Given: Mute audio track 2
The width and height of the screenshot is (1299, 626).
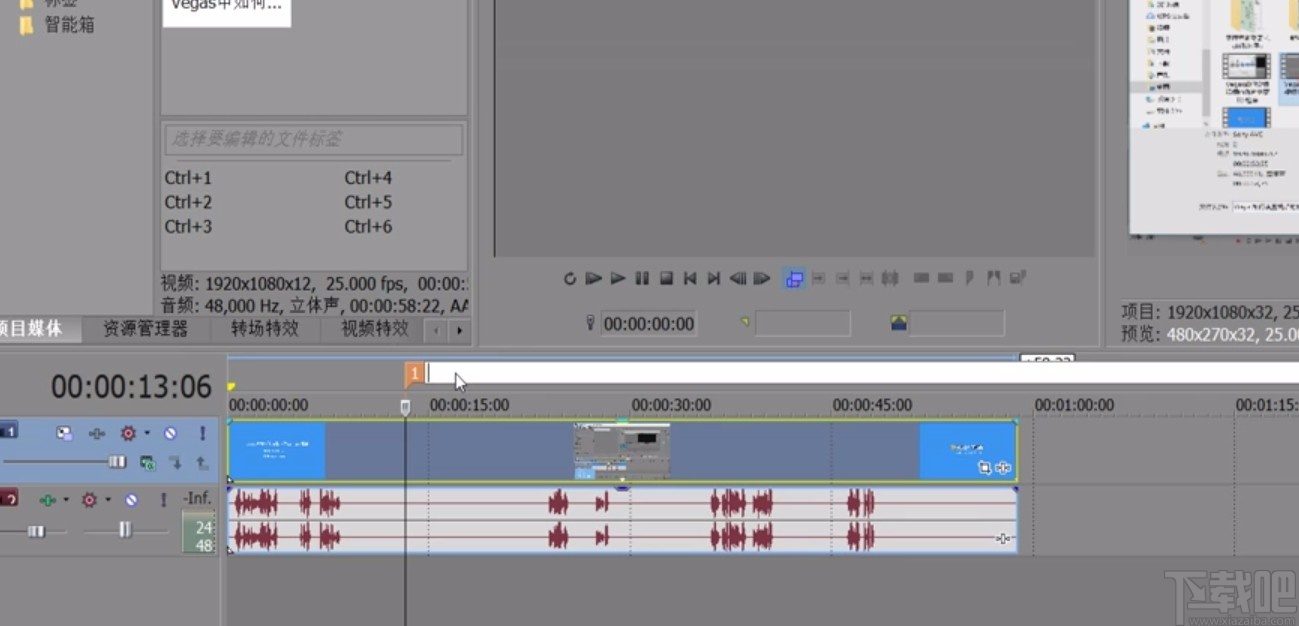Looking at the screenshot, I should 131,499.
